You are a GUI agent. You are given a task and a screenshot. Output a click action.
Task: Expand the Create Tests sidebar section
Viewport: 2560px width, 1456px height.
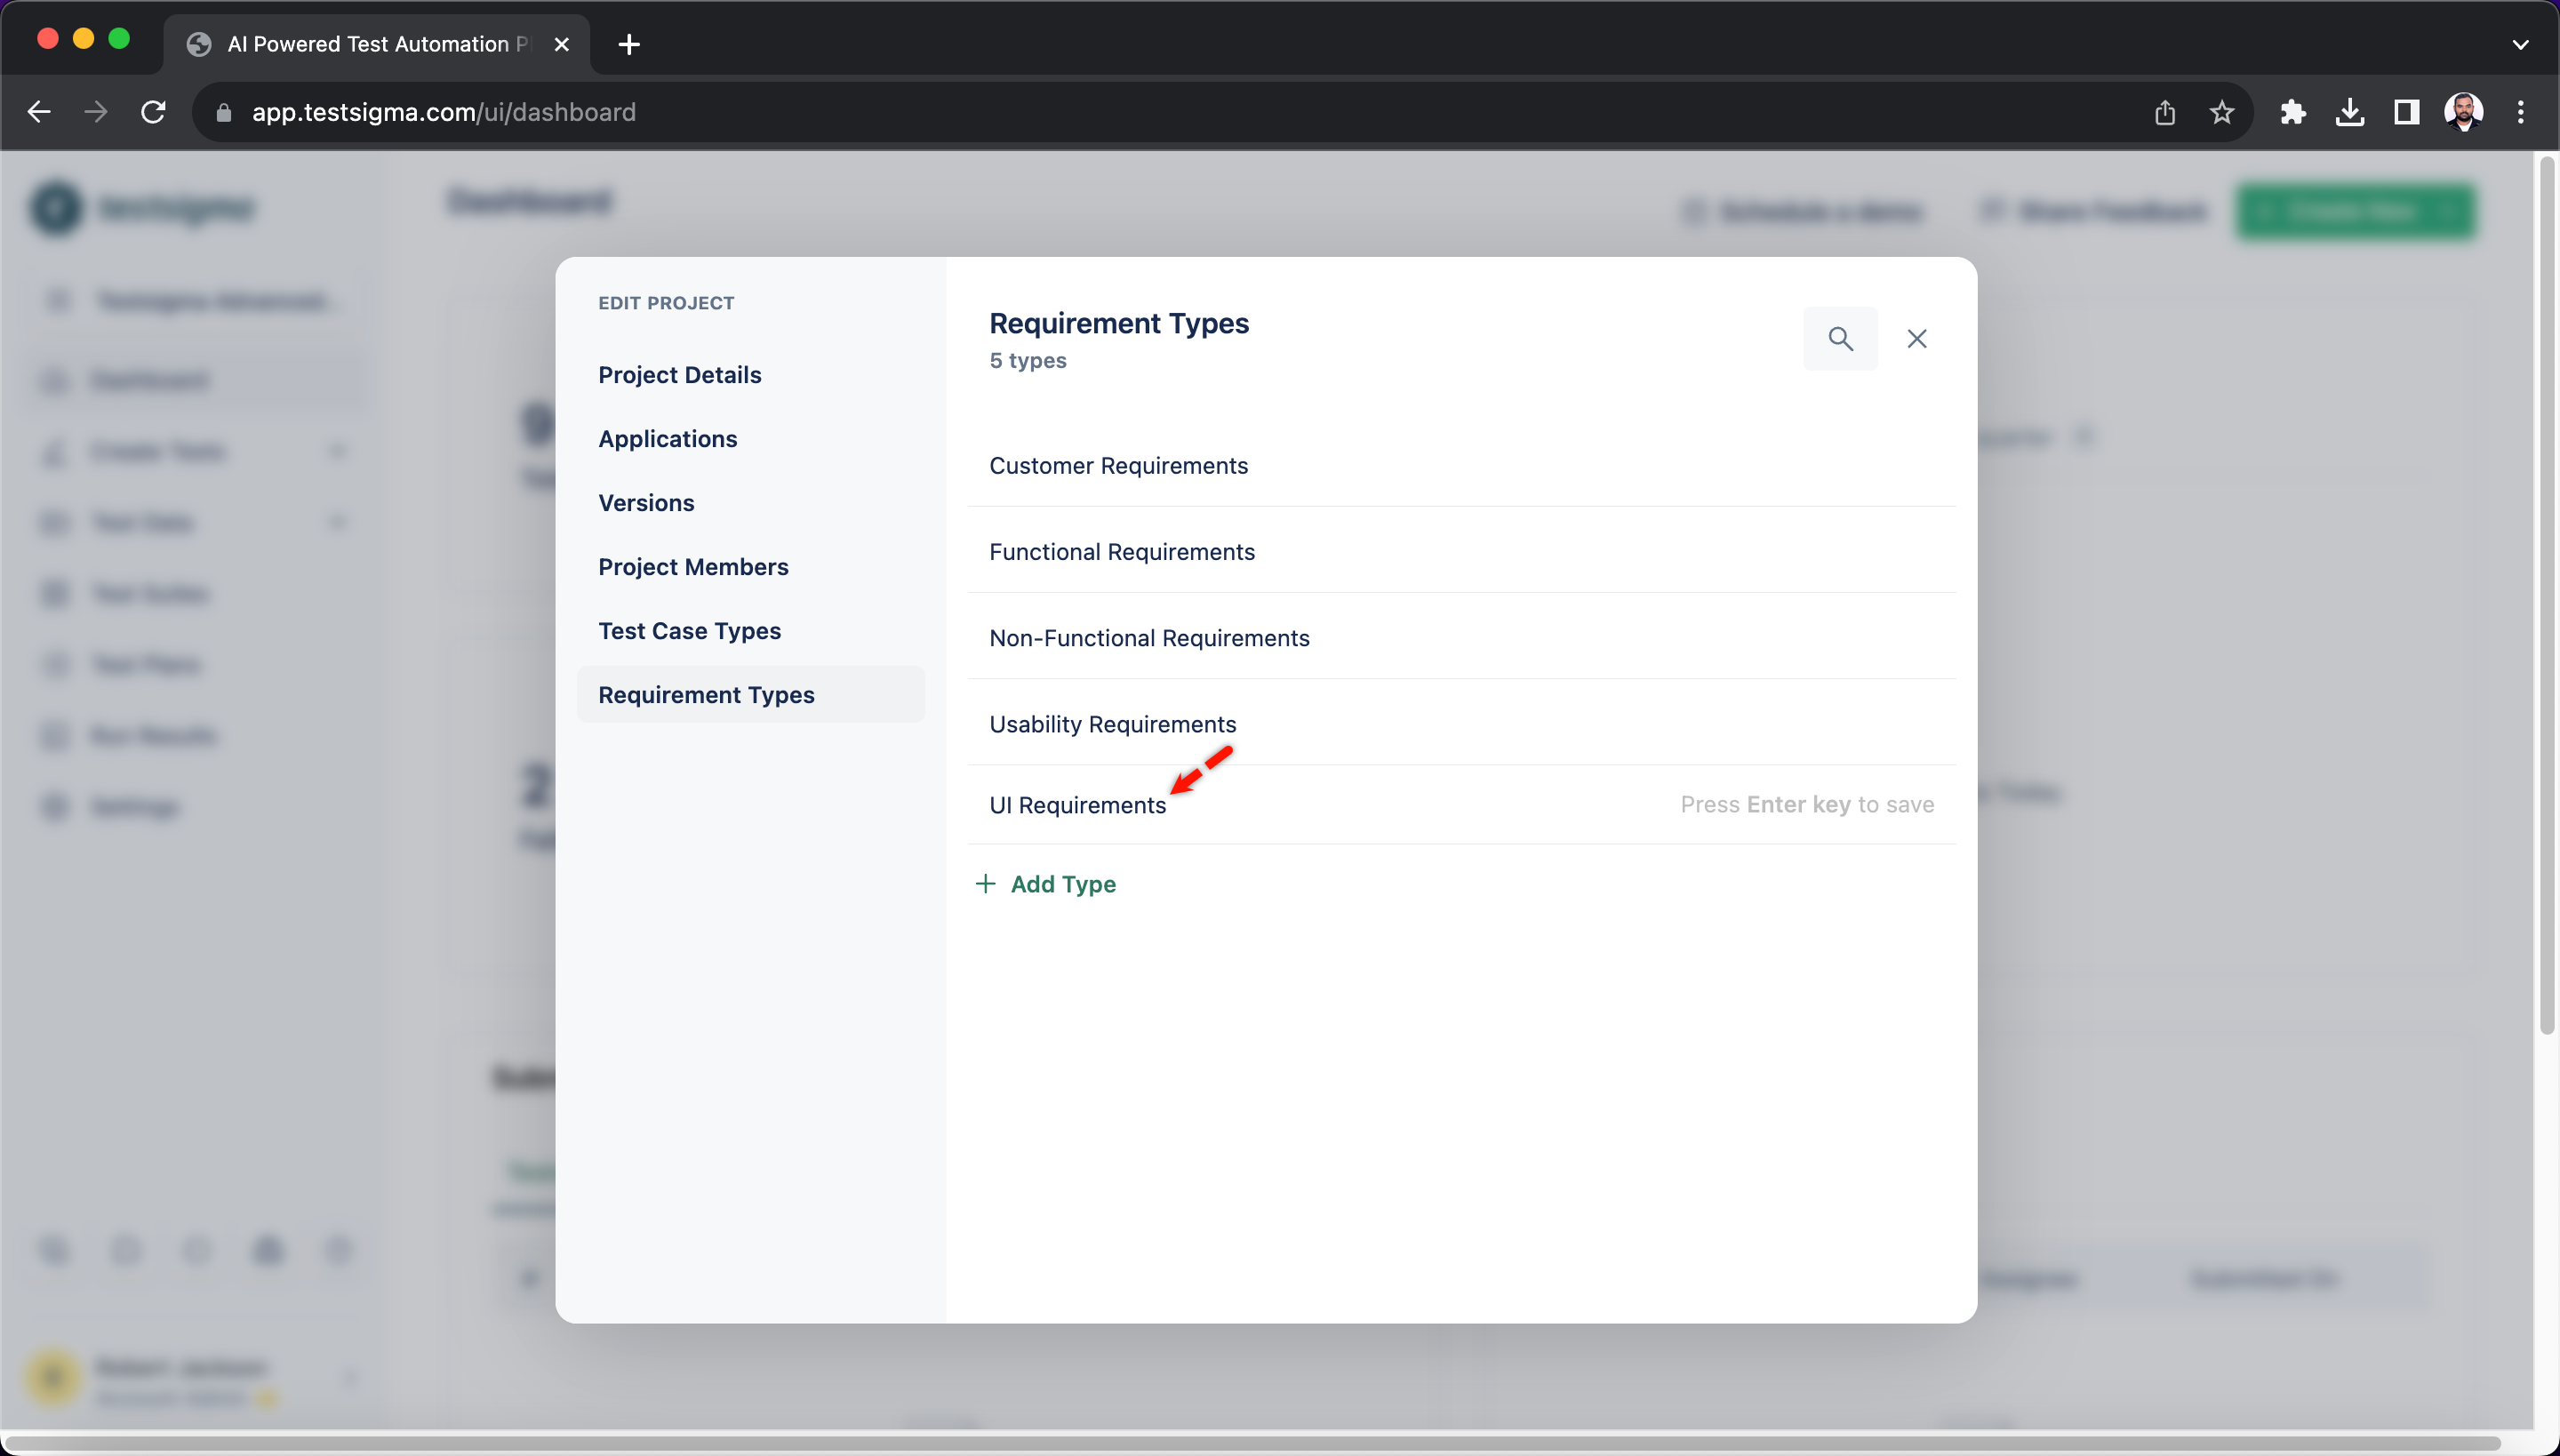pos(340,452)
